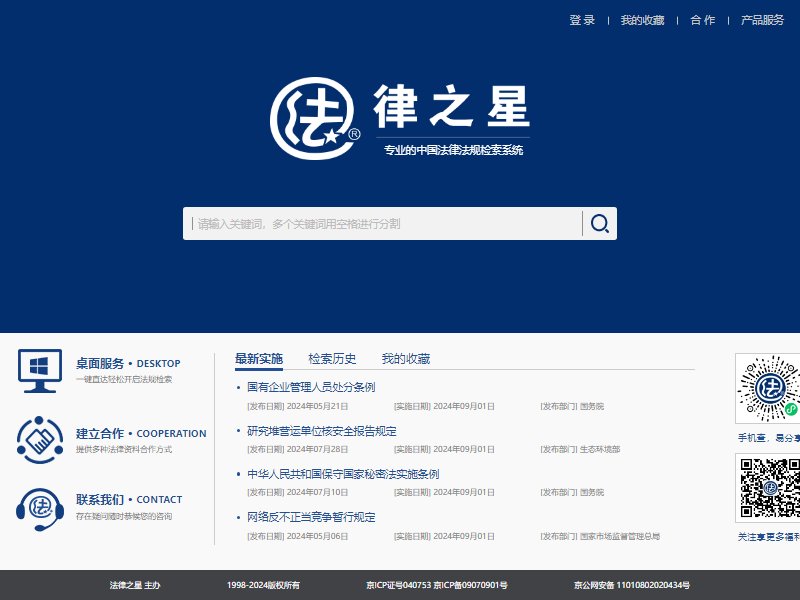Click publish date 2024年07月28日
Viewport: 800px width, 600px height.
click(317, 449)
